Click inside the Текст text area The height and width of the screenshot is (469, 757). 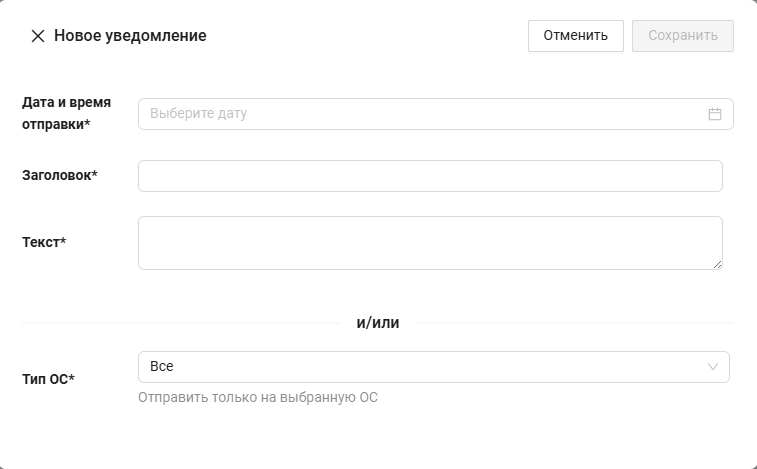coord(430,242)
